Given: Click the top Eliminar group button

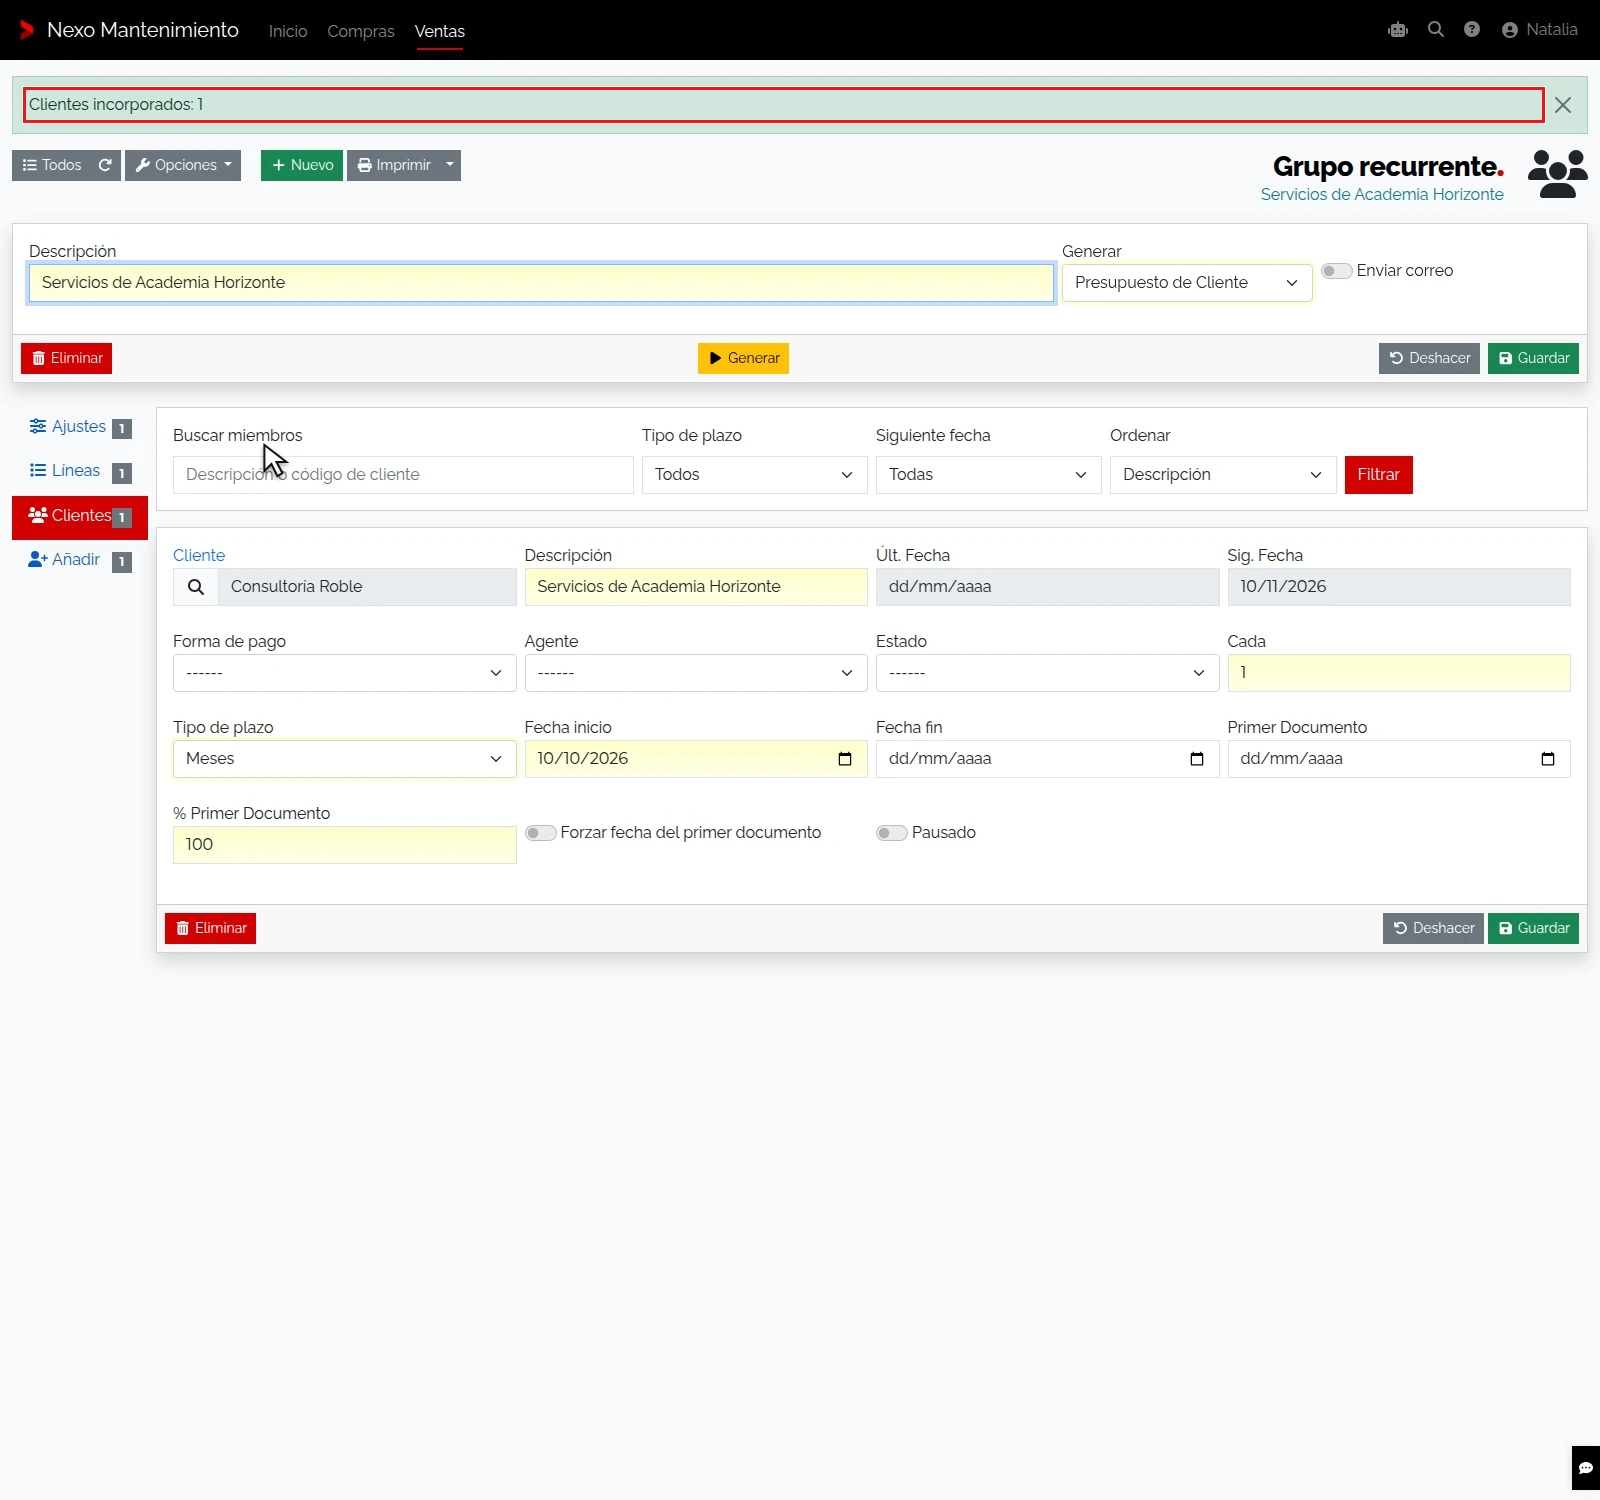Looking at the screenshot, I should [66, 358].
